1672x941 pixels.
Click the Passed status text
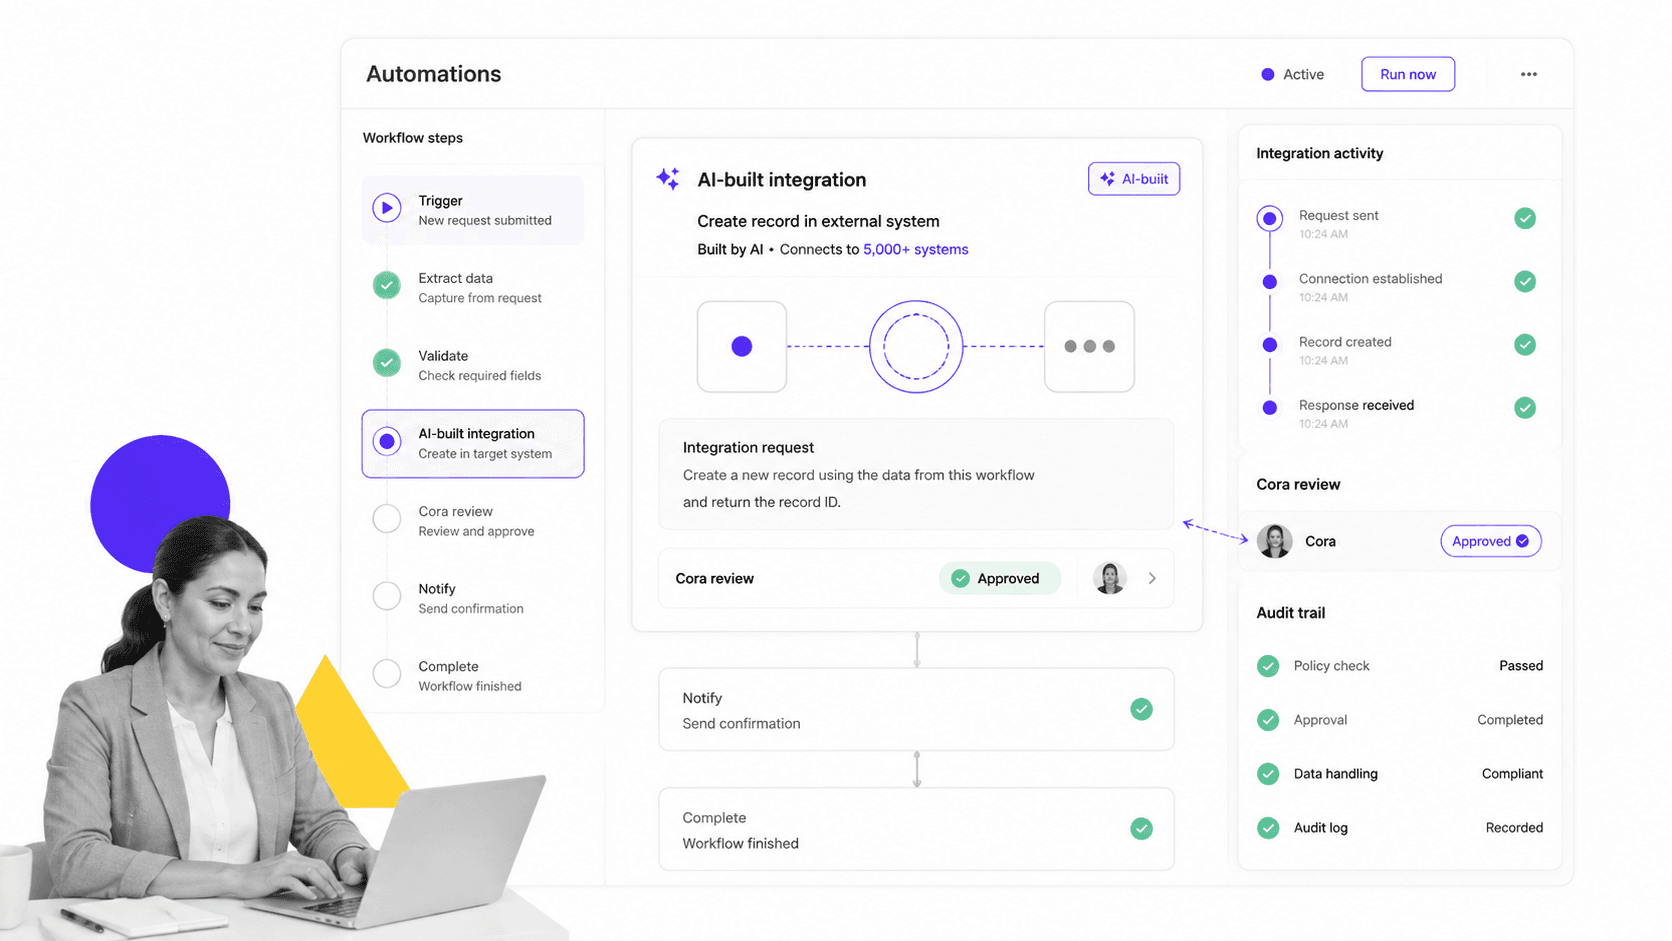(x=1521, y=666)
